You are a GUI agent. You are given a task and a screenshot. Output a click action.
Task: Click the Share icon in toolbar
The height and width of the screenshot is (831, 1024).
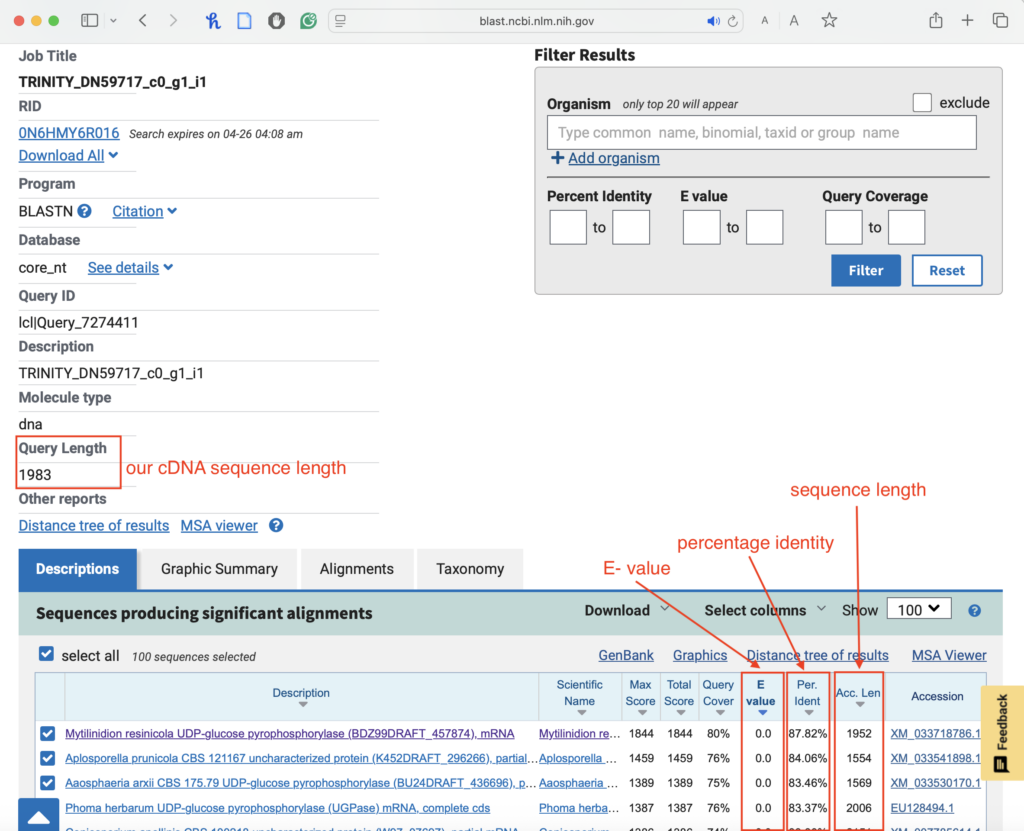tap(935, 20)
